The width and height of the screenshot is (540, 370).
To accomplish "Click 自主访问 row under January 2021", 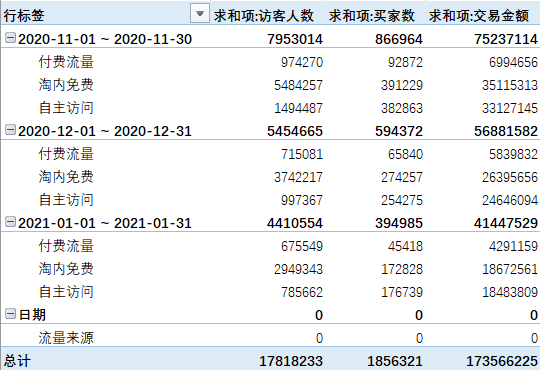I will [66, 292].
